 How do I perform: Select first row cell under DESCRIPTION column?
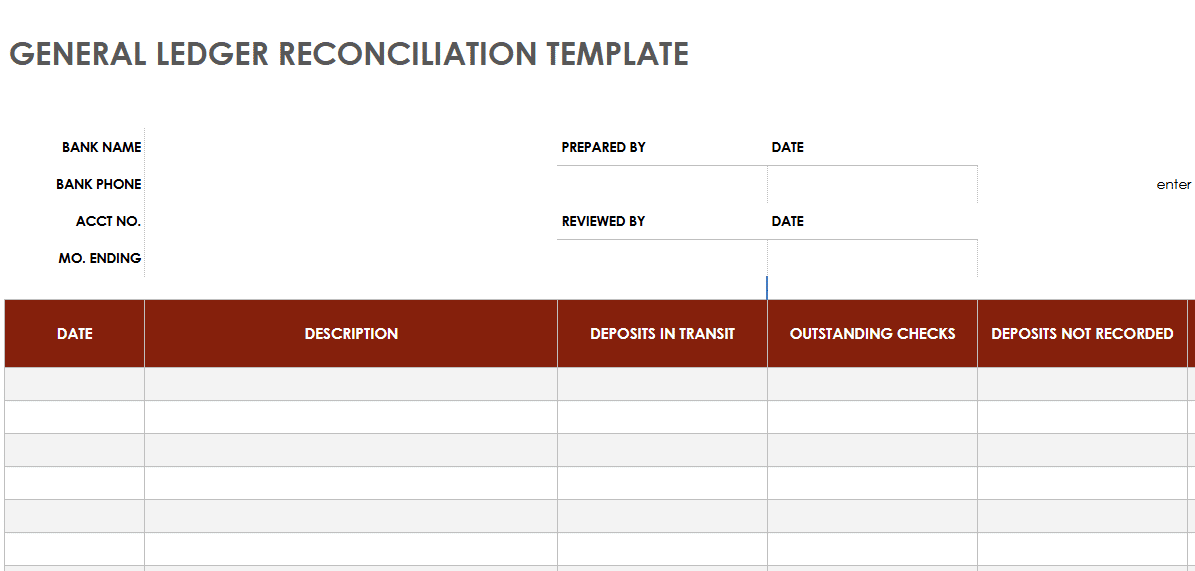pyautogui.click(x=351, y=384)
